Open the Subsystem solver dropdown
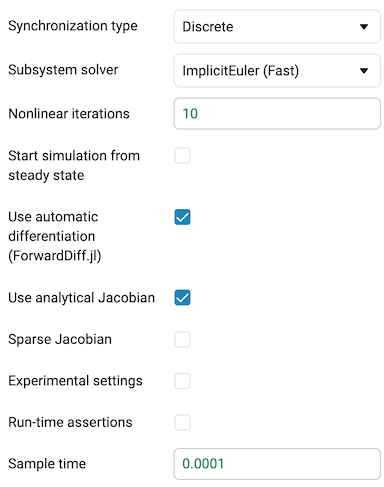 click(x=277, y=71)
